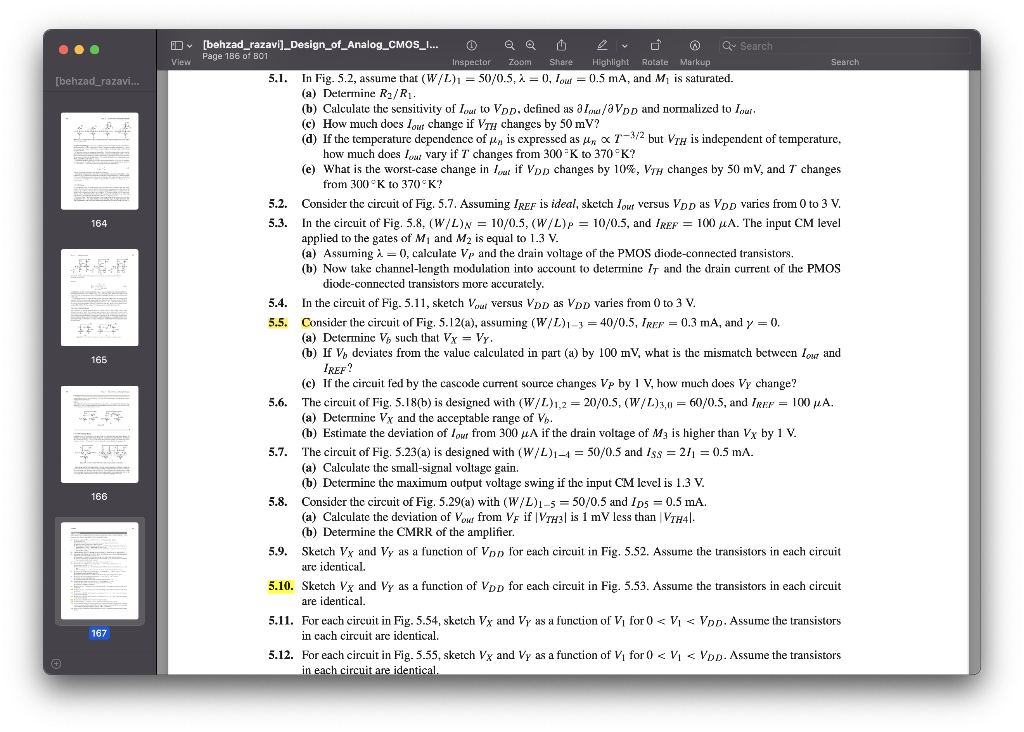Viewport: 1024px width, 732px height.
Task: Zoom out on the document
Action: [x=509, y=45]
